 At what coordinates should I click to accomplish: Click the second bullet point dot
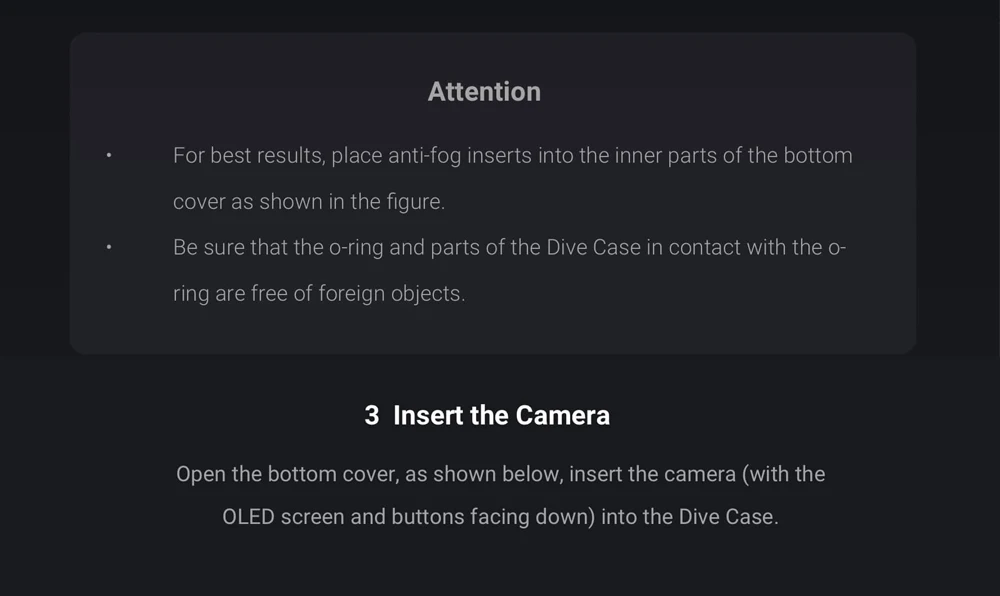coord(109,247)
